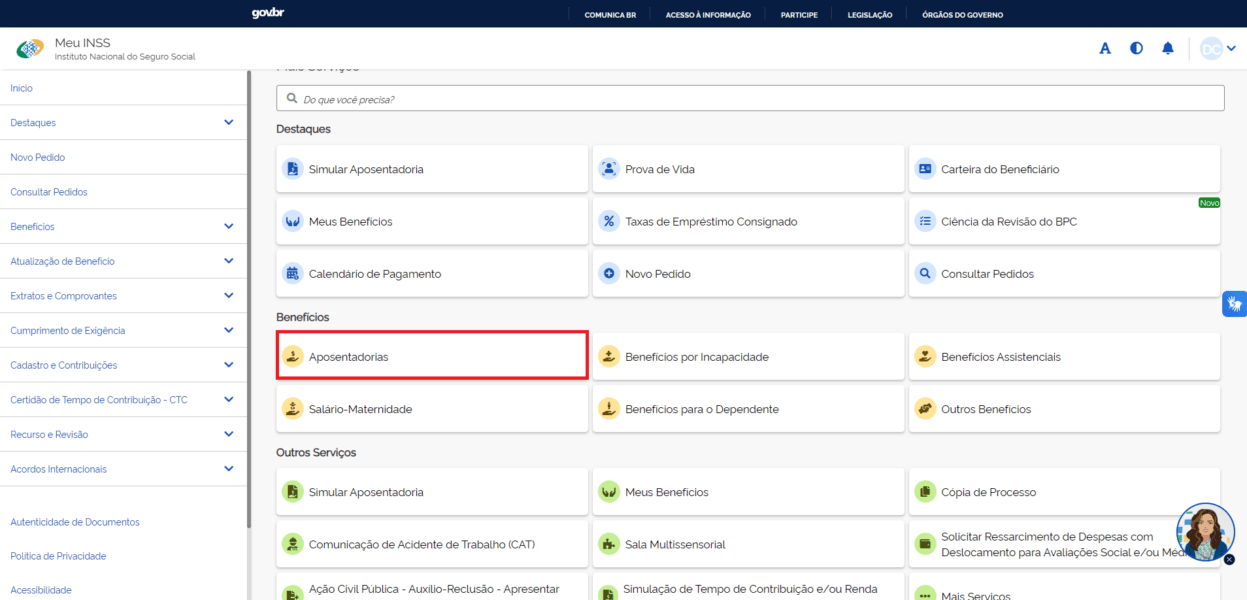
Task: Open Taxas de Empréstimo Consignado
Action: tap(608, 220)
